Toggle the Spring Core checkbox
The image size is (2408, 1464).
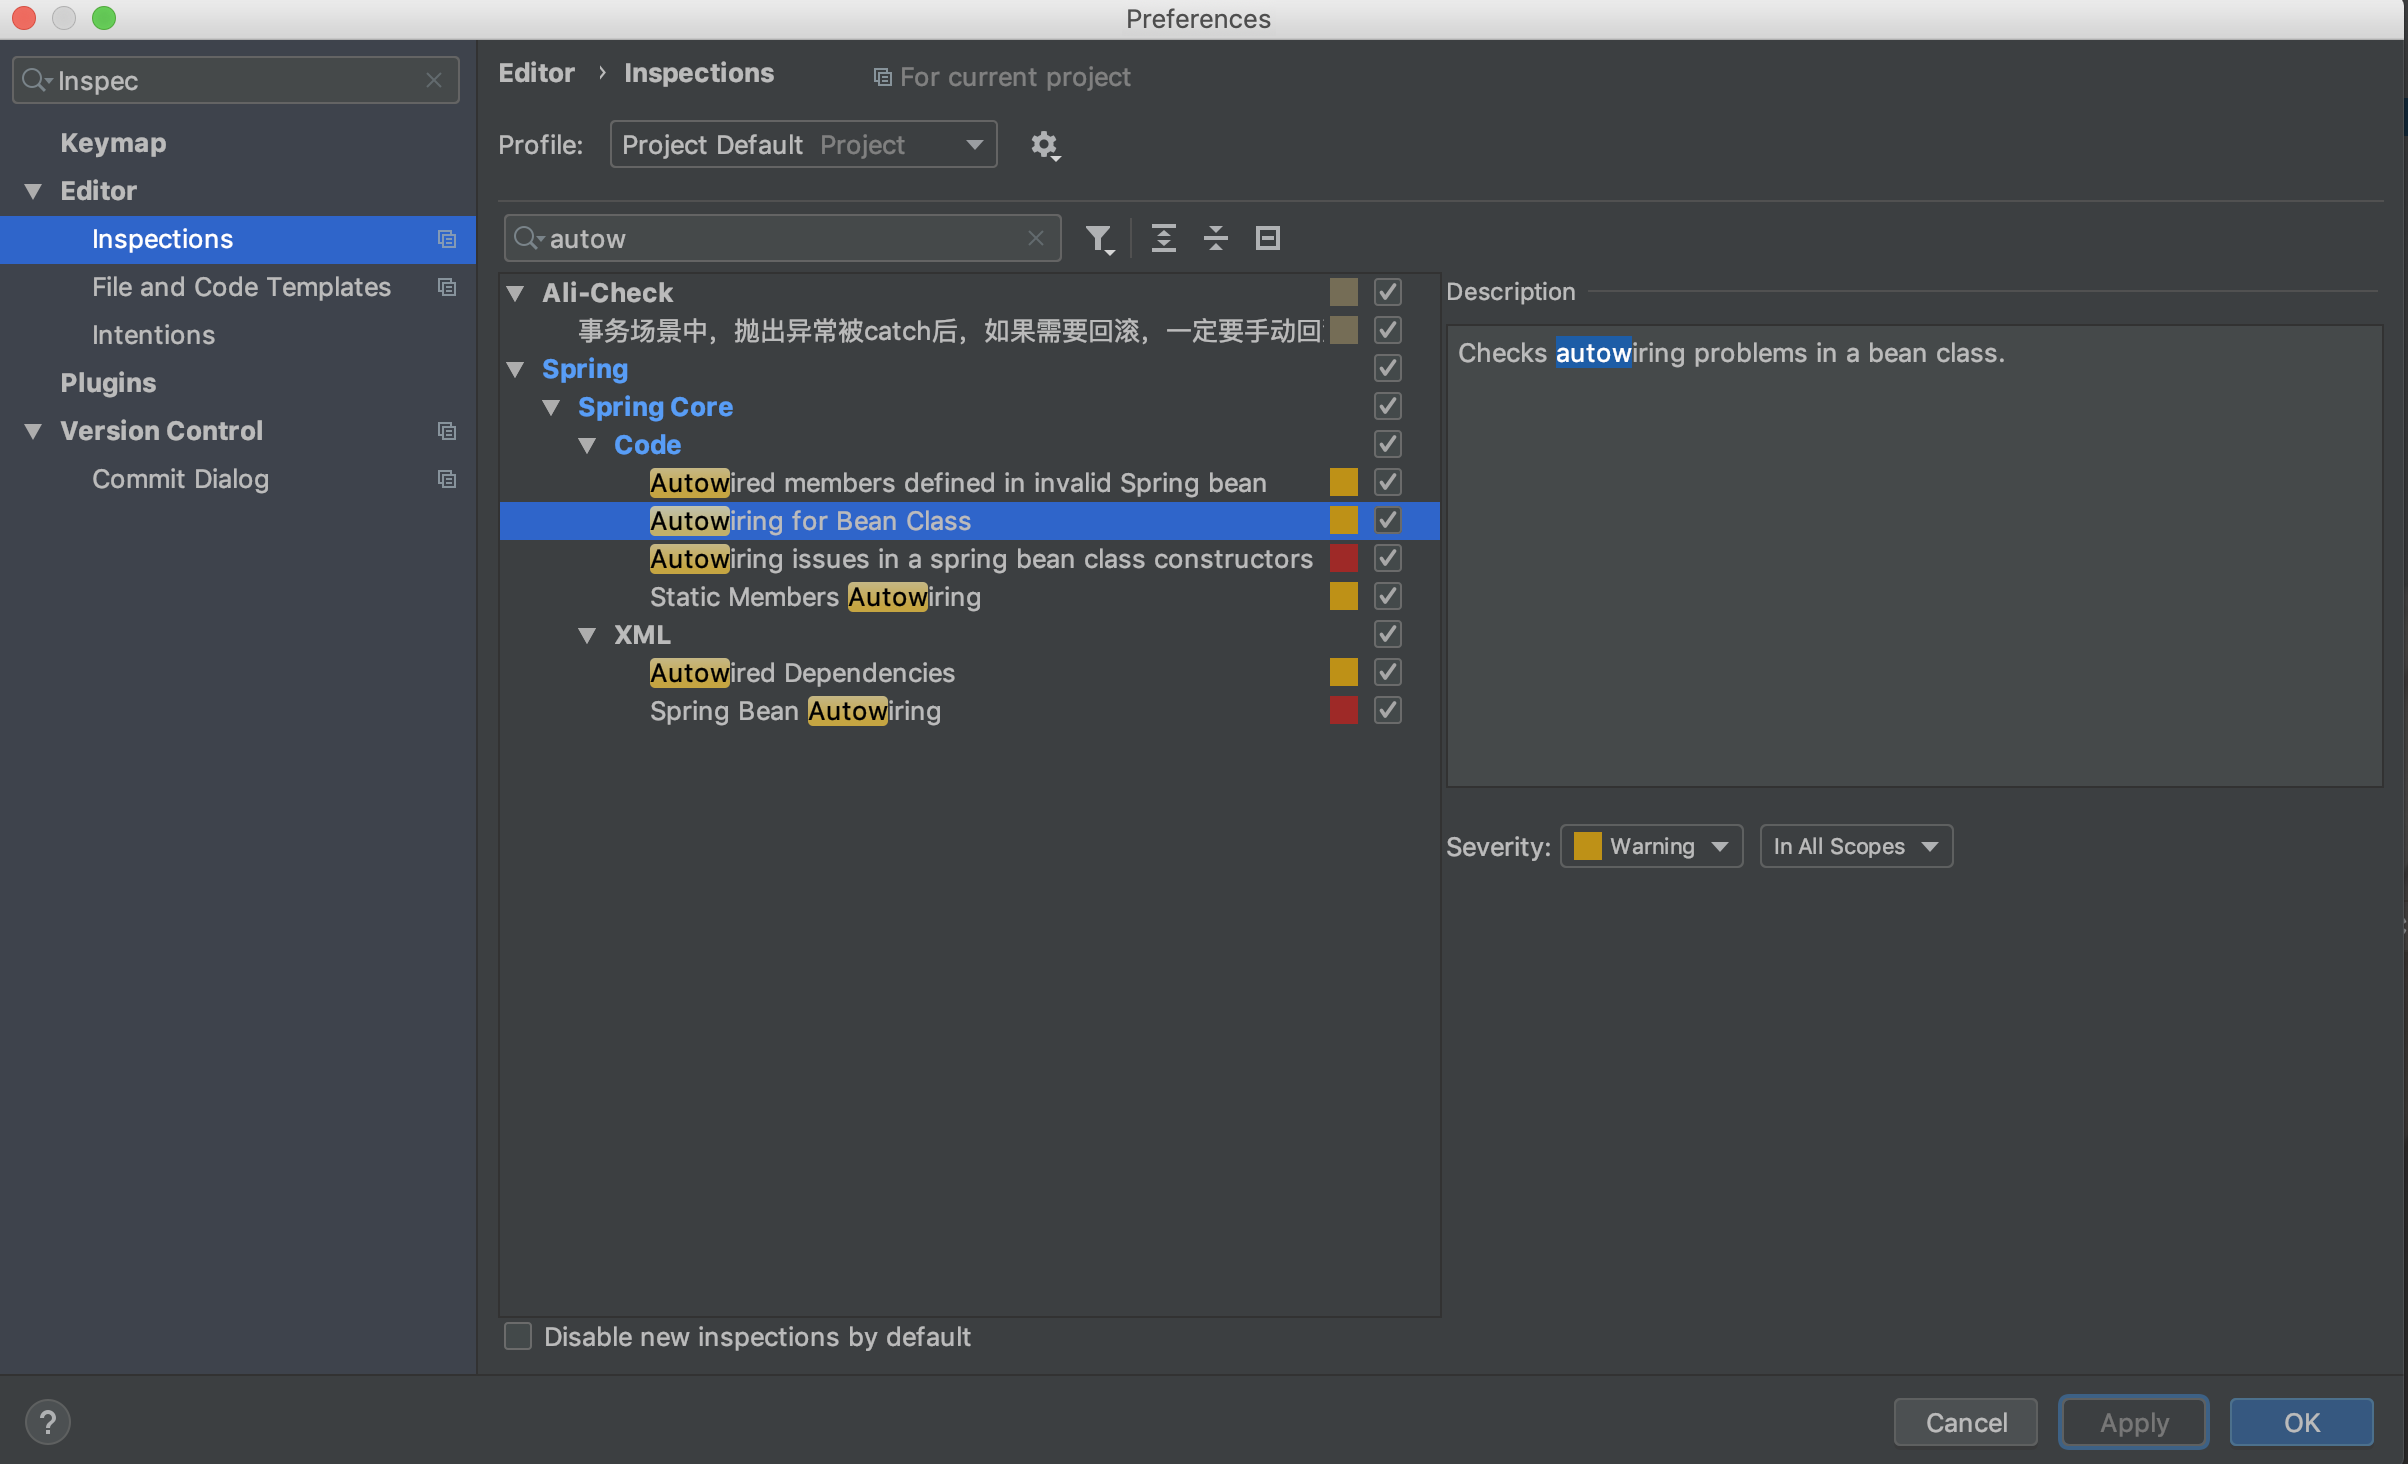[x=1387, y=406]
